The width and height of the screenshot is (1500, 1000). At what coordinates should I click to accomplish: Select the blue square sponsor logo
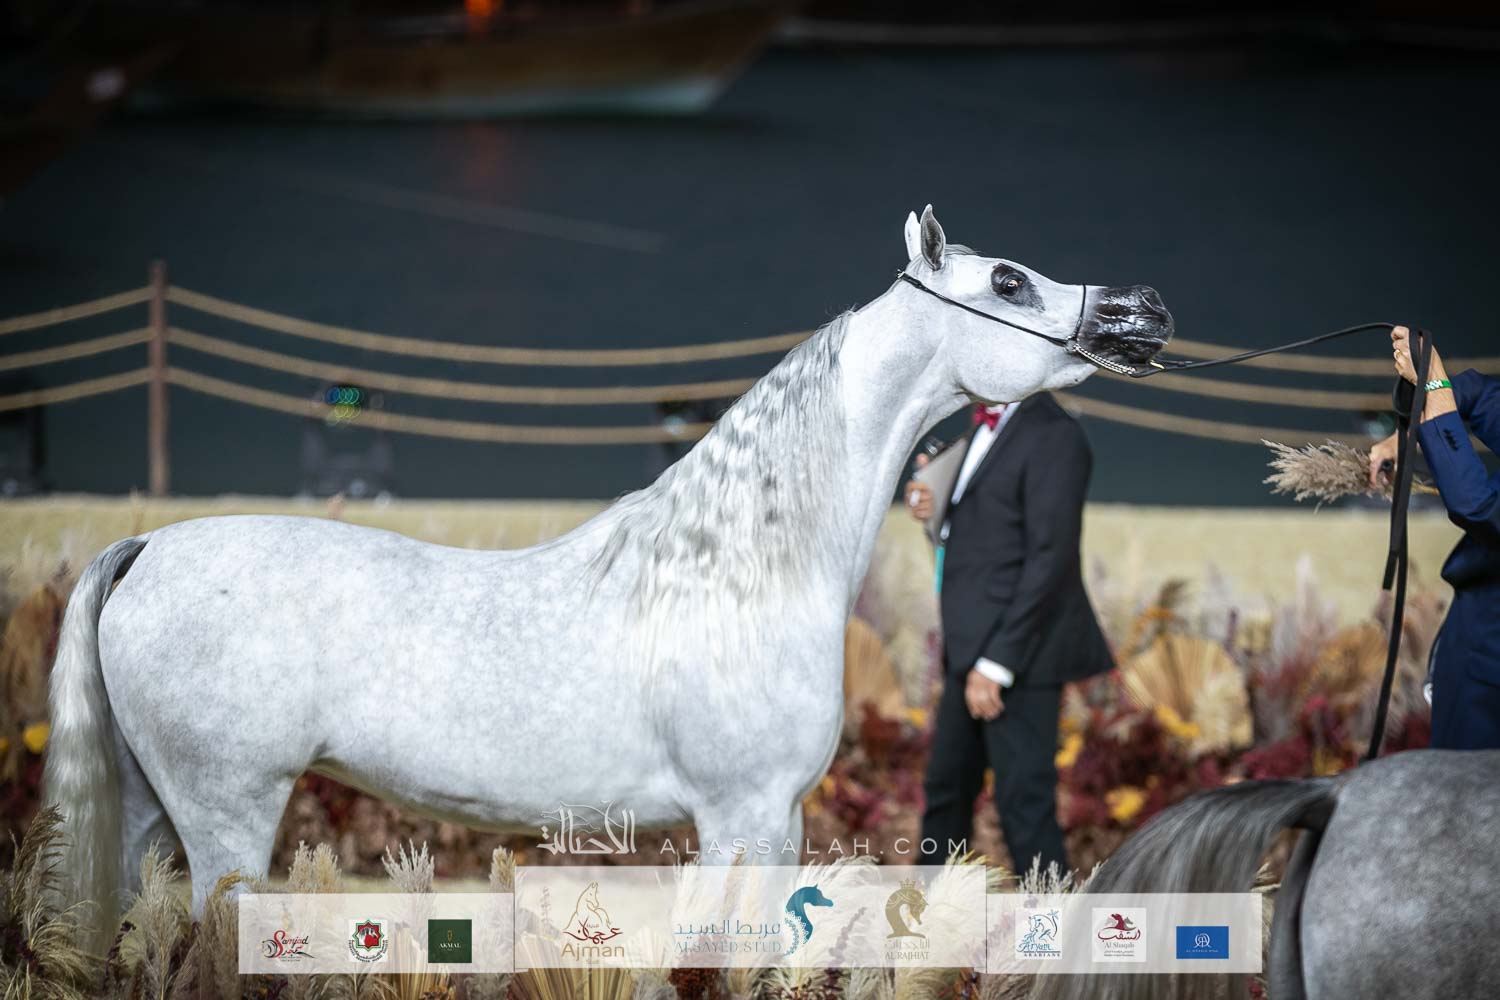1201,940
